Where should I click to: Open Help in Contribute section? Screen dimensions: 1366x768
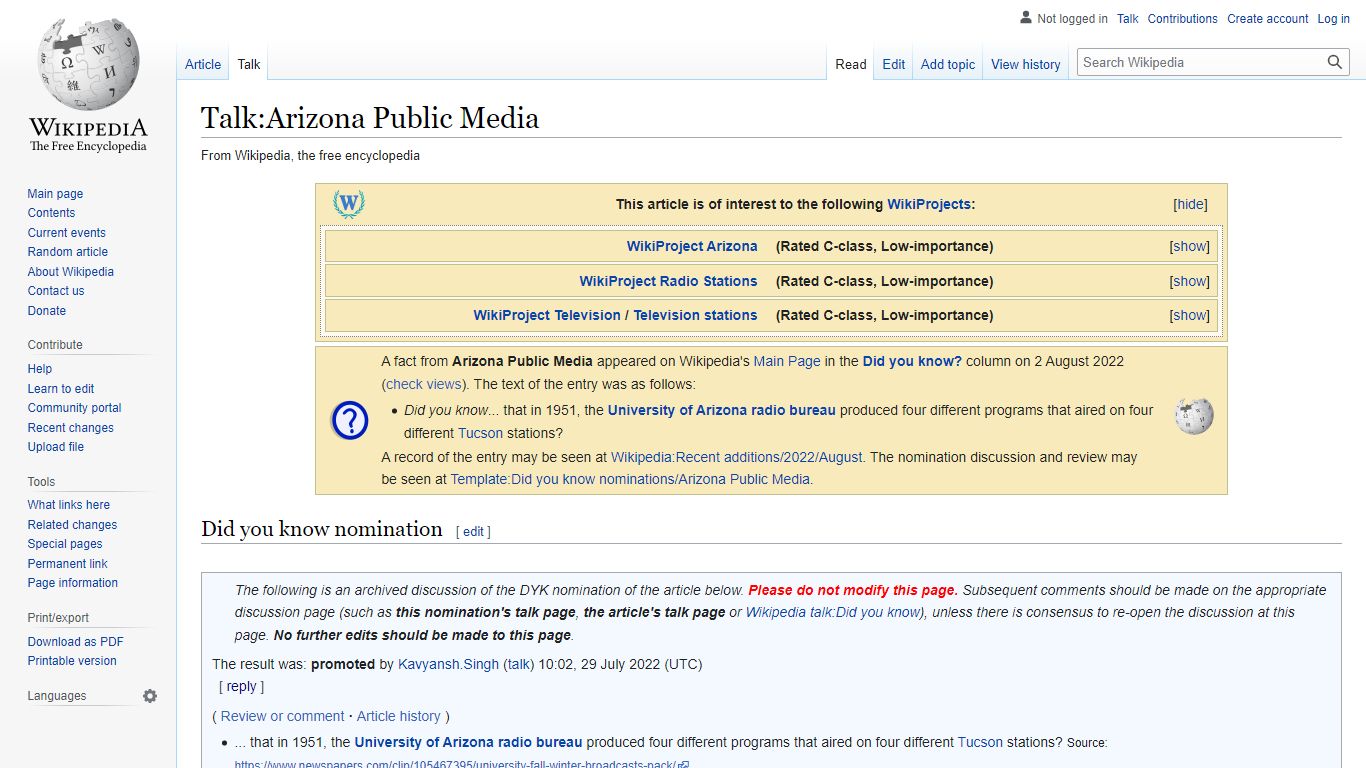(x=40, y=369)
